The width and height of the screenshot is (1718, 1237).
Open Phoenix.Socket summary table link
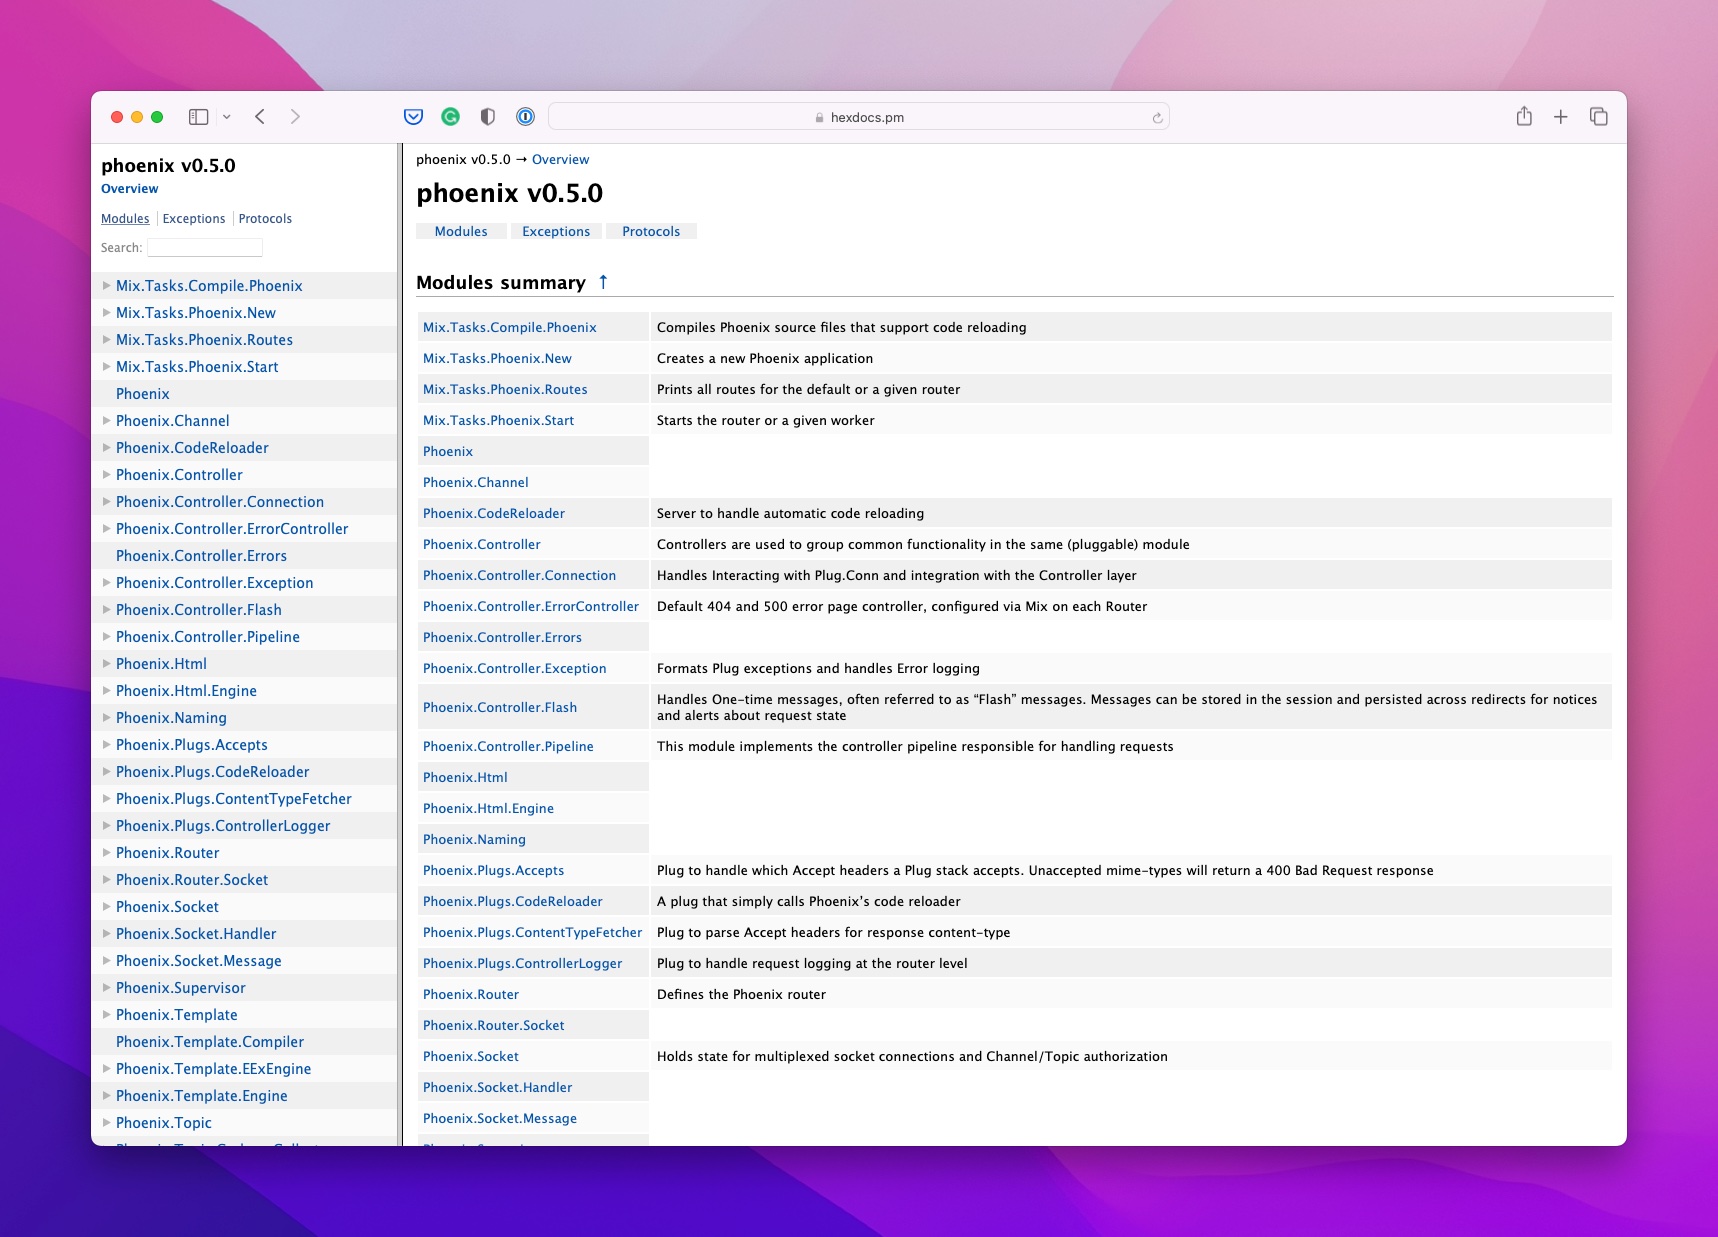(471, 1057)
